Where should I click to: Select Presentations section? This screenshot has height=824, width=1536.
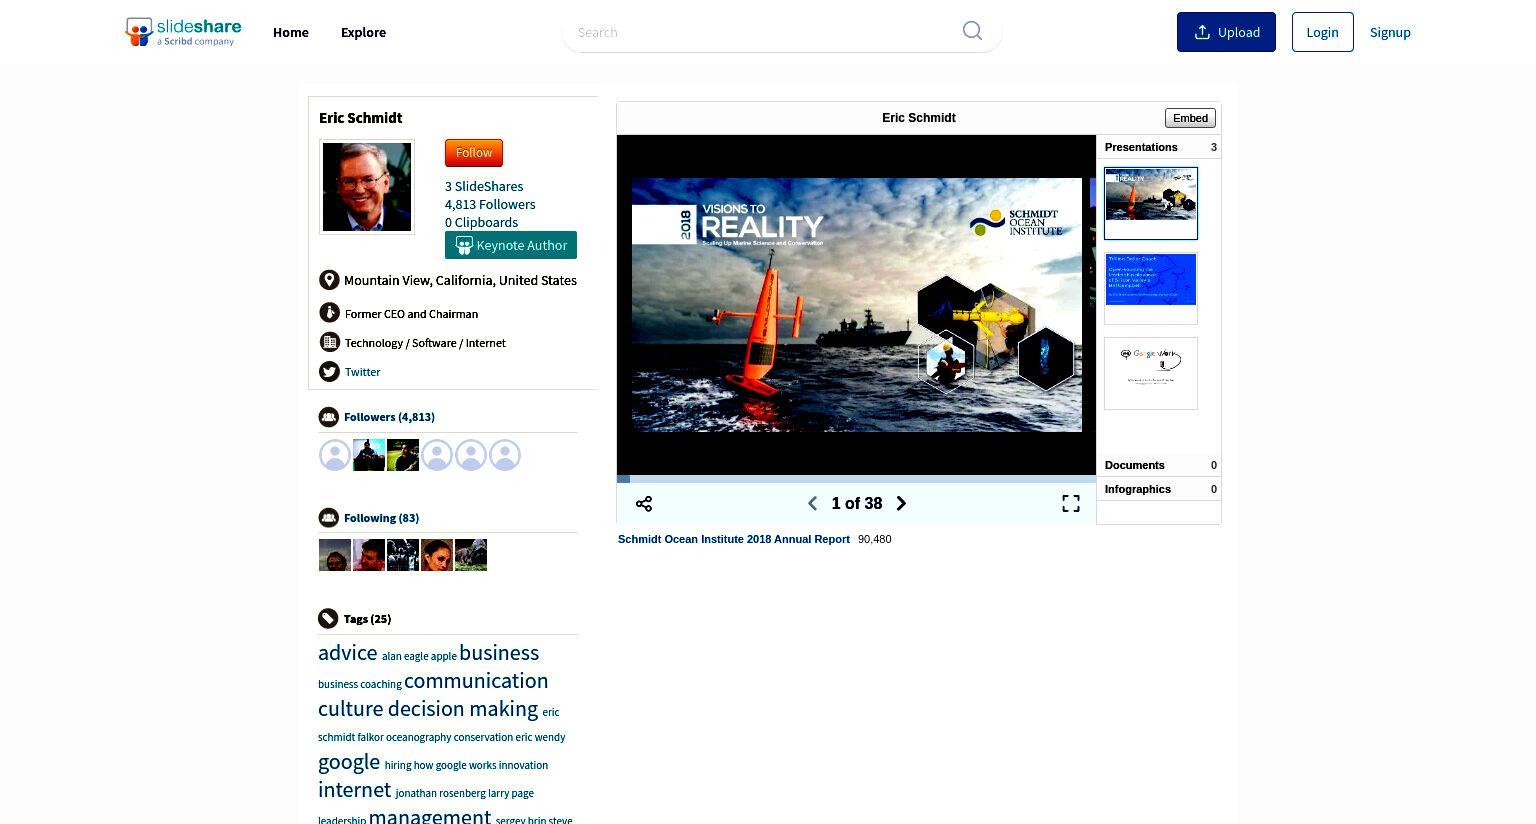[1159, 147]
